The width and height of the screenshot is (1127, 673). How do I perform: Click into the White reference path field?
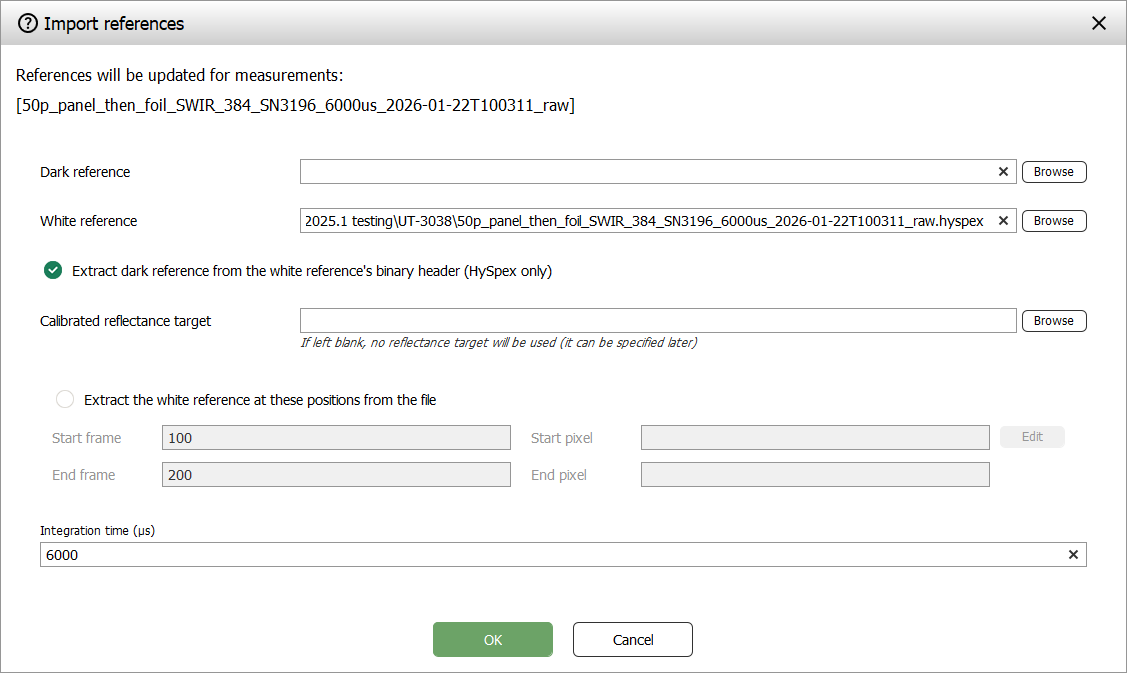(646, 221)
